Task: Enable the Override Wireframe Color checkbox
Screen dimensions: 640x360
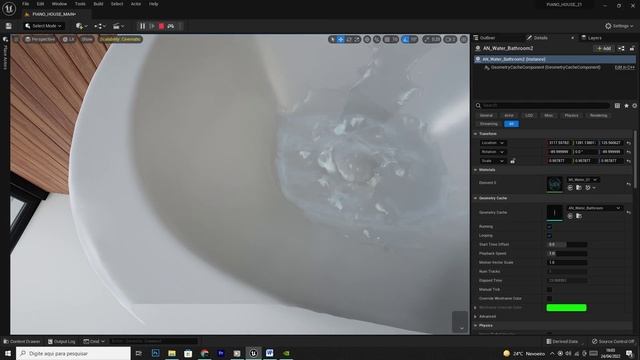Action: click(549, 298)
